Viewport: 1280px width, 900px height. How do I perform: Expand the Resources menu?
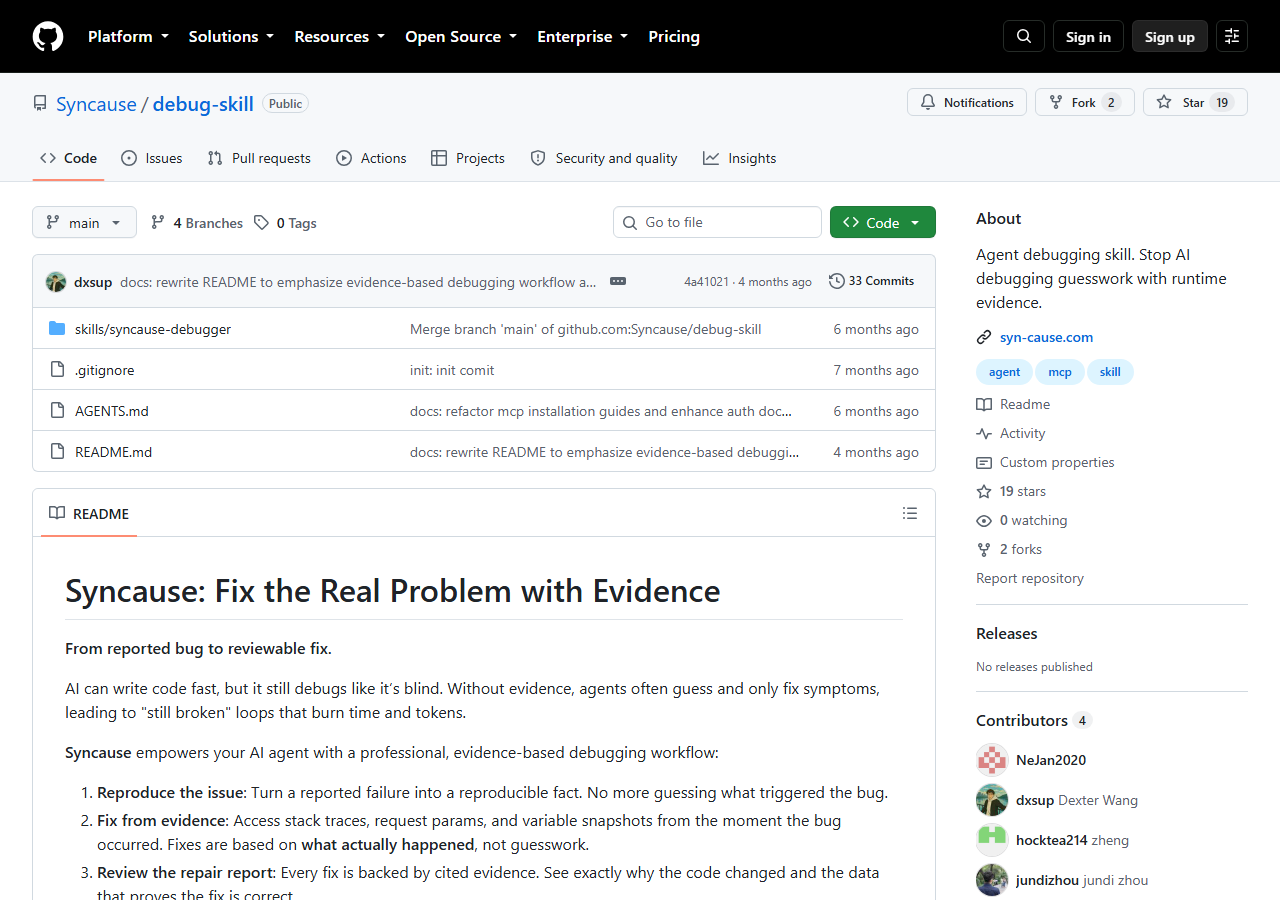[x=339, y=37]
